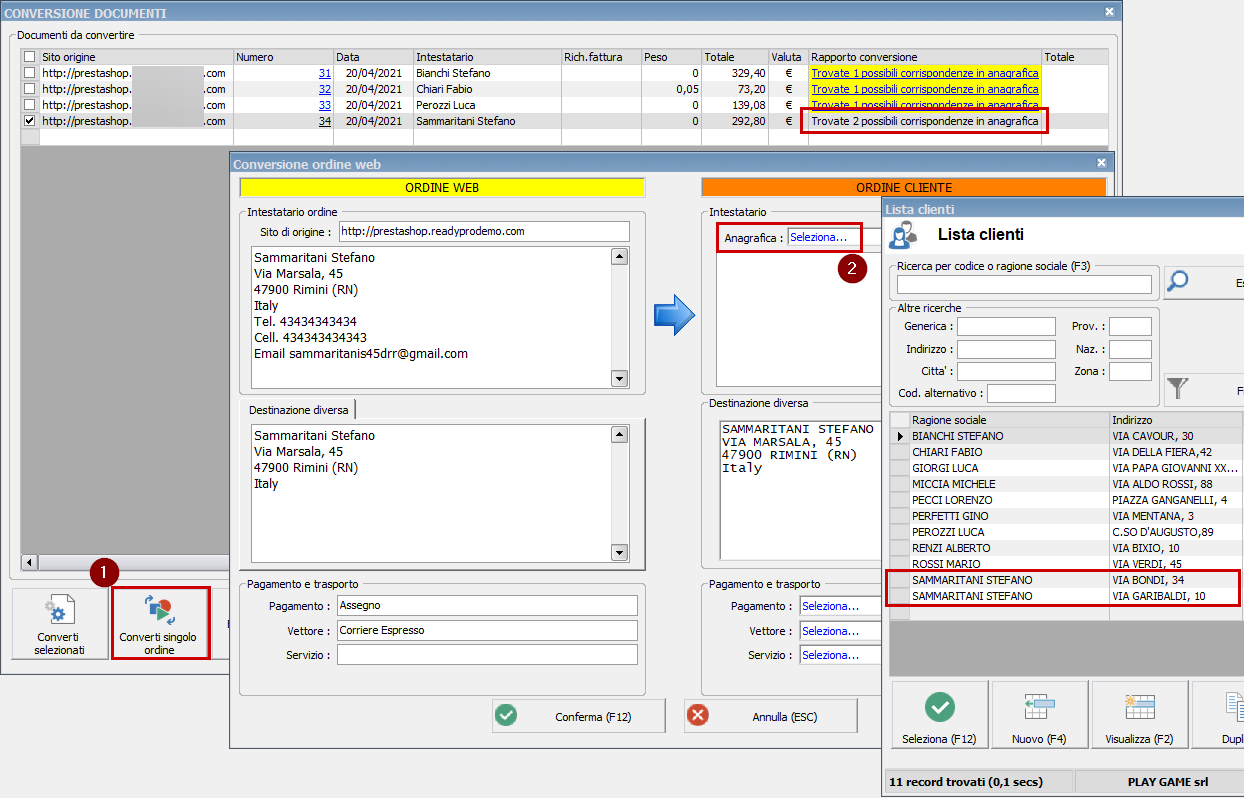Viewport: 1244px width, 798px height.
Task: Toggle checkbox for order 32 row
Action: (29, 89)
